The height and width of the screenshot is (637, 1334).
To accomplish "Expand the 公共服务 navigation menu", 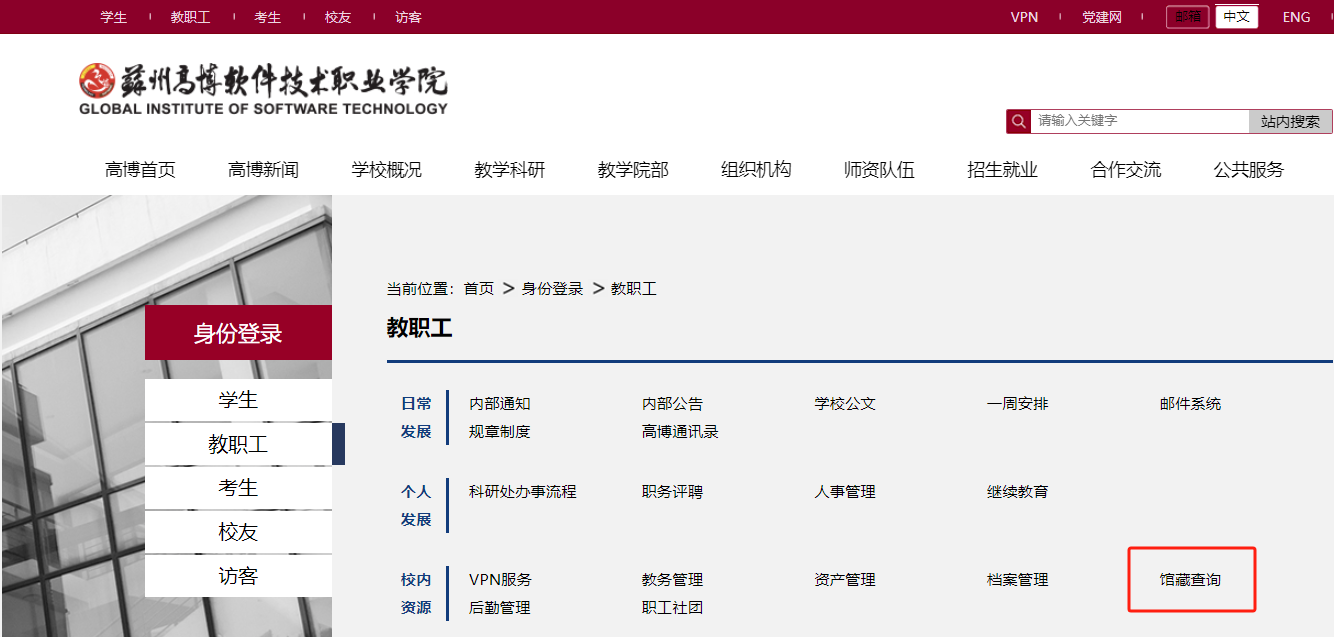I will (1248, 170).
